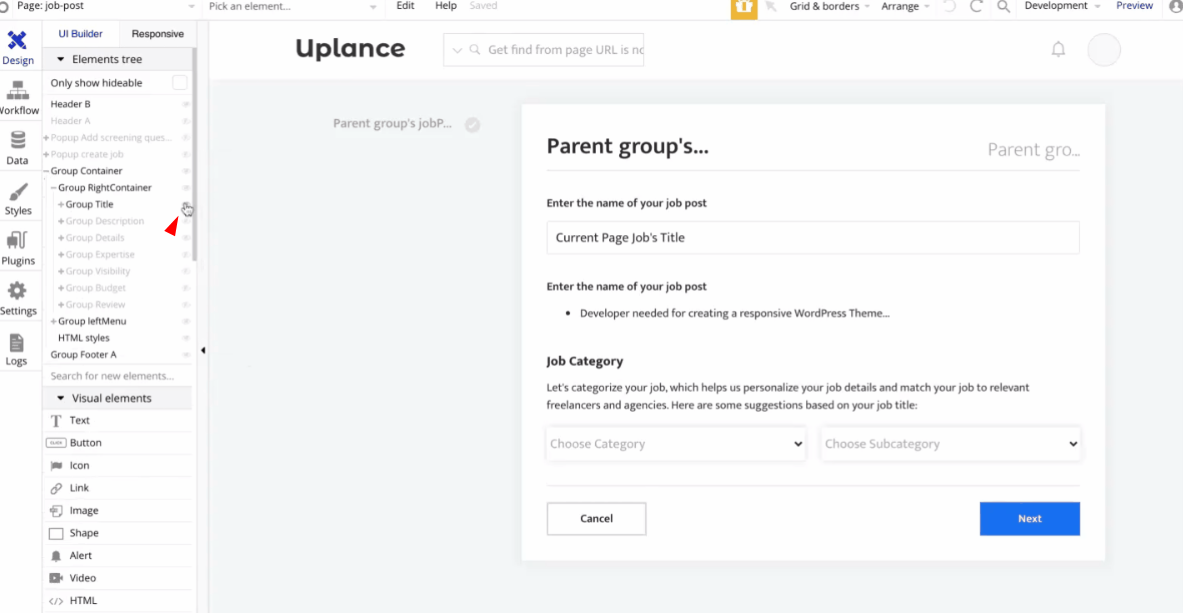The height and width of the screenshot is (613, 1183).
Task: Open the Grid & borders menu
Action: coord(829,7)
